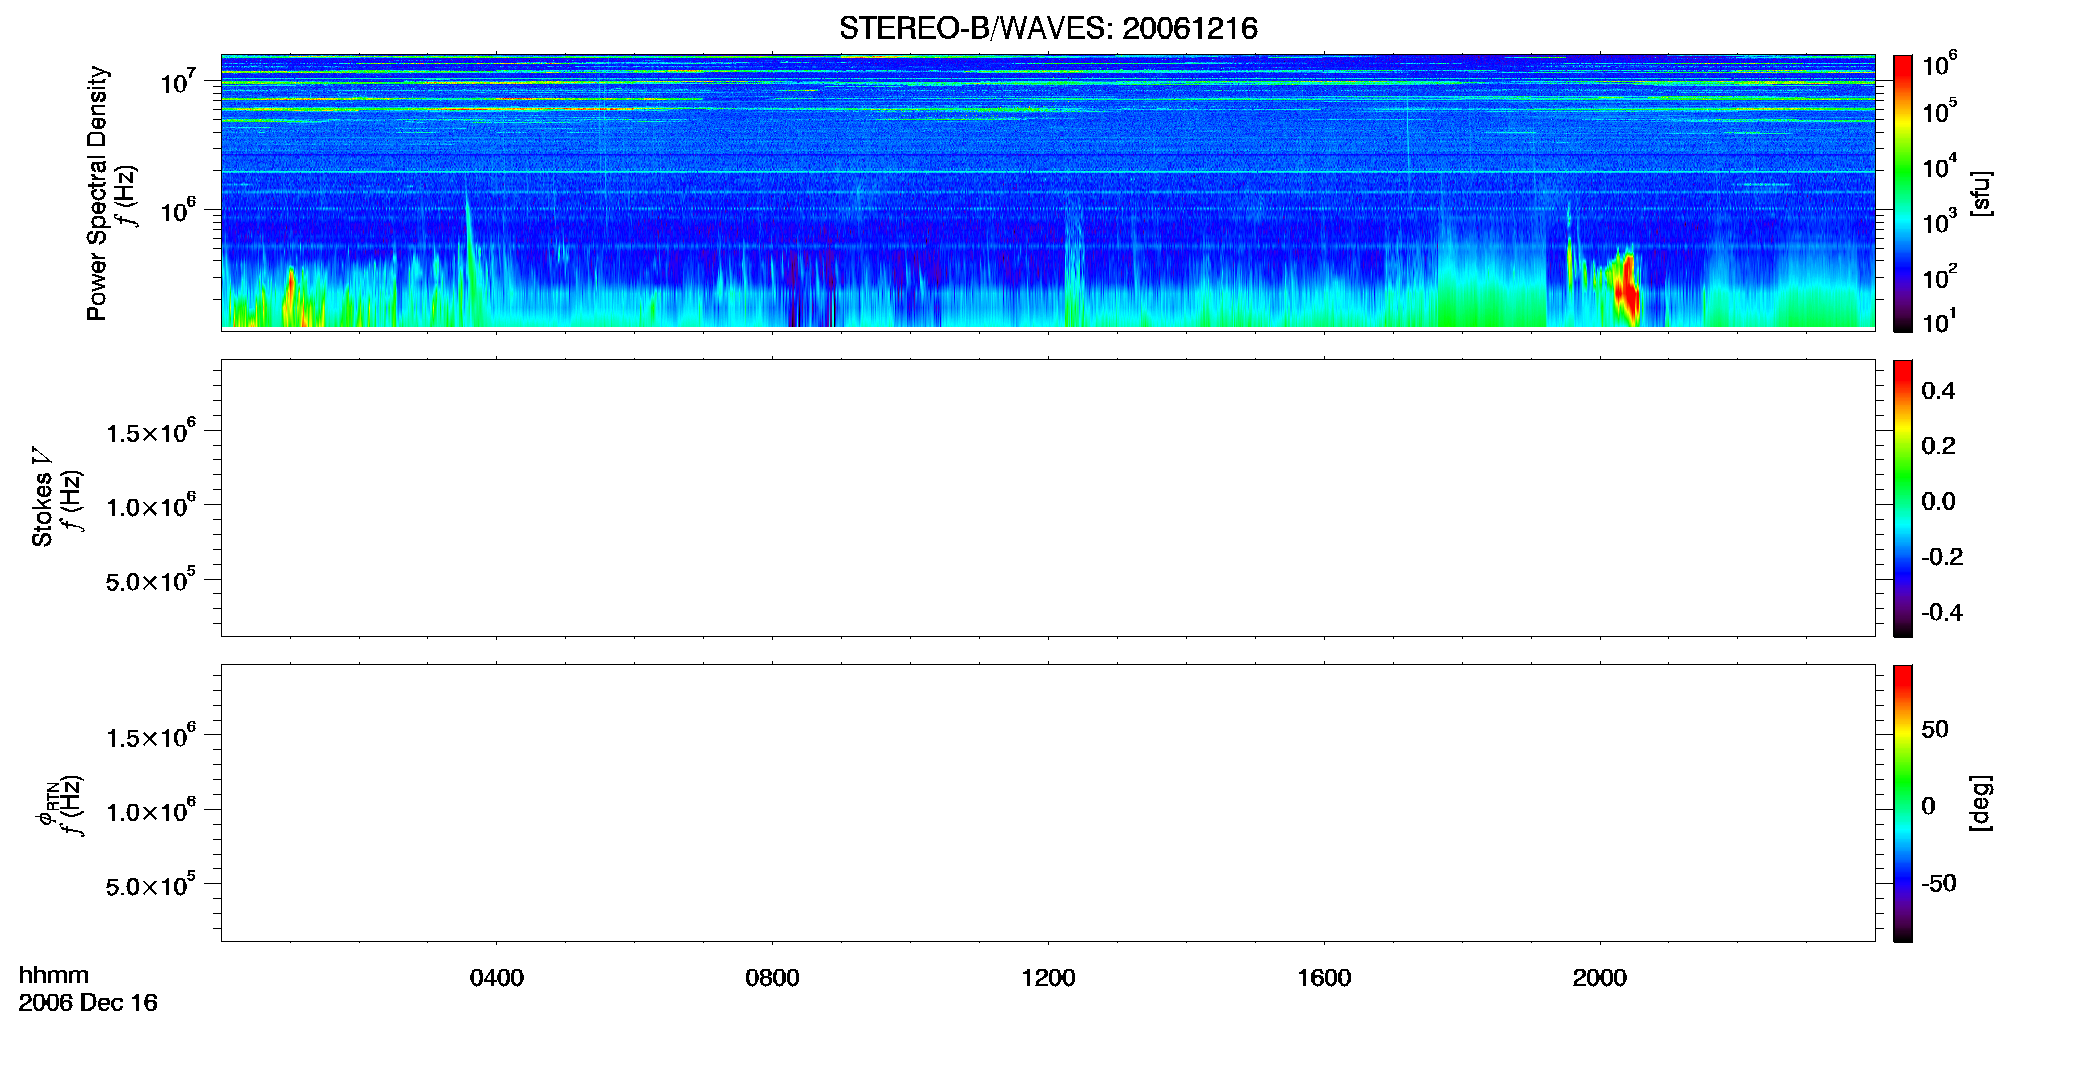Click the 1600 time axis label
2096x1080 pixels.
[1324, 978]
